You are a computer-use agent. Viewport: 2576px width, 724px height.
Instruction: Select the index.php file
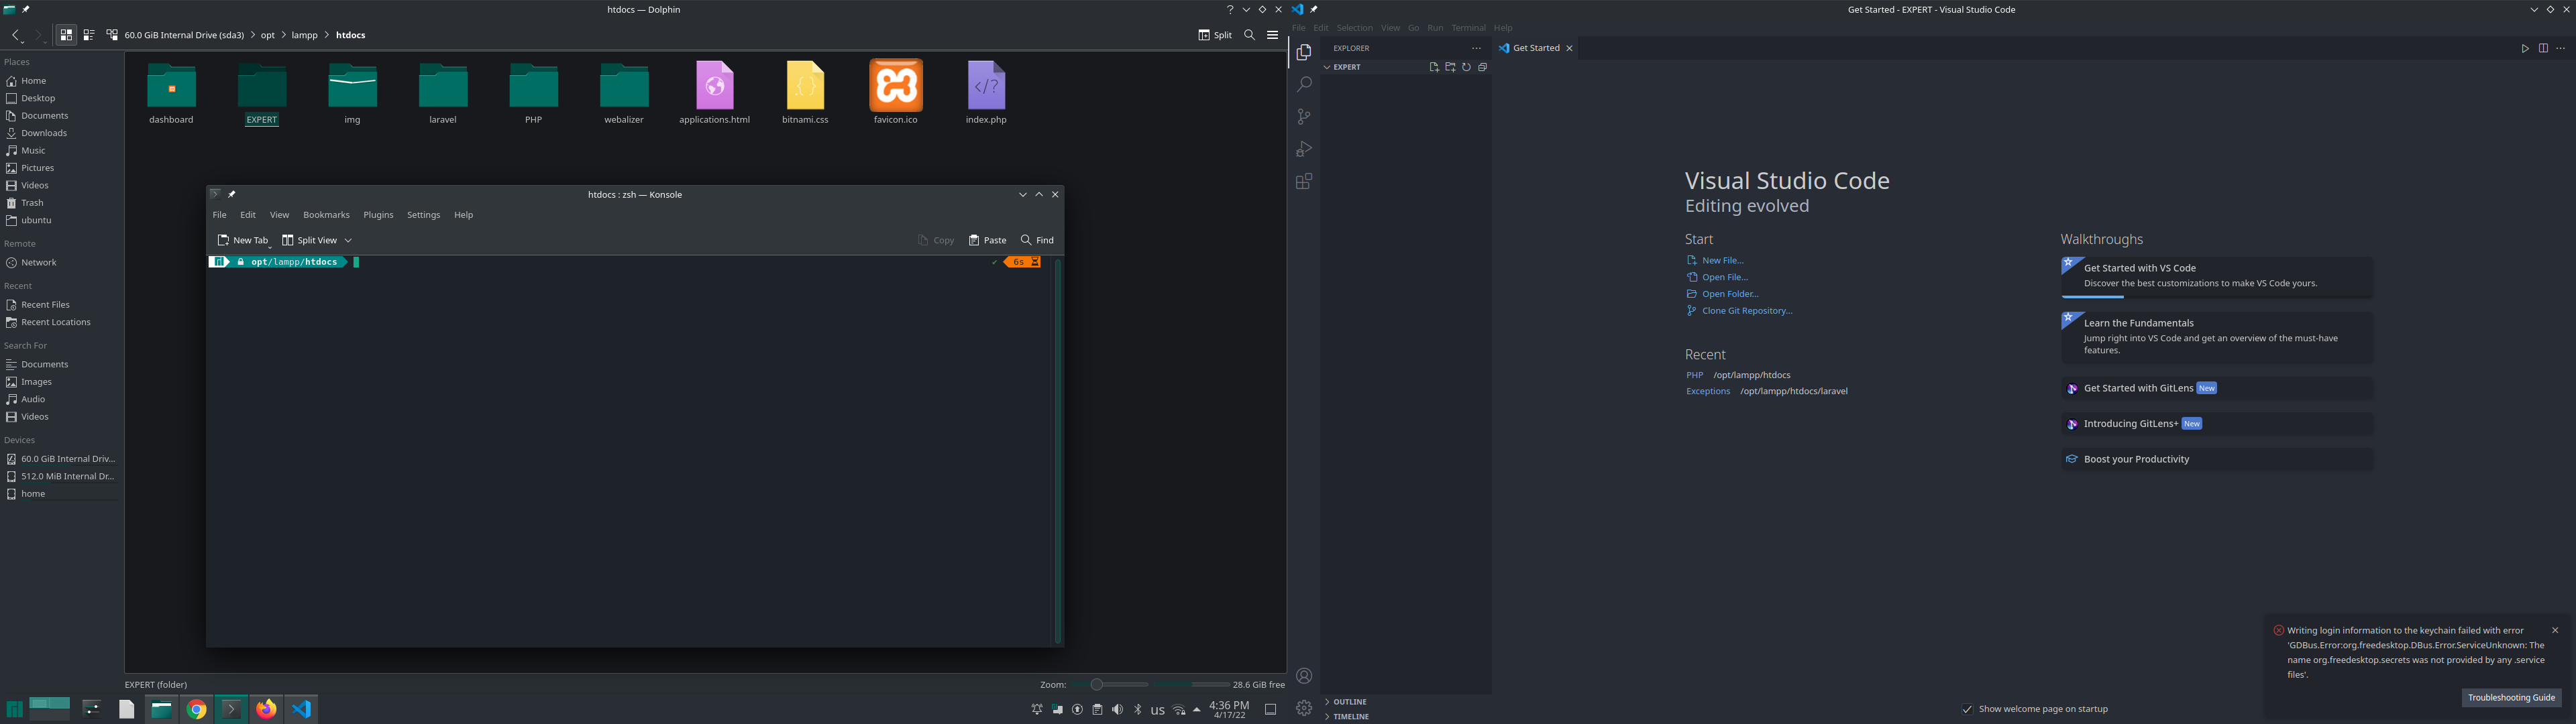[x=986, y=93]
